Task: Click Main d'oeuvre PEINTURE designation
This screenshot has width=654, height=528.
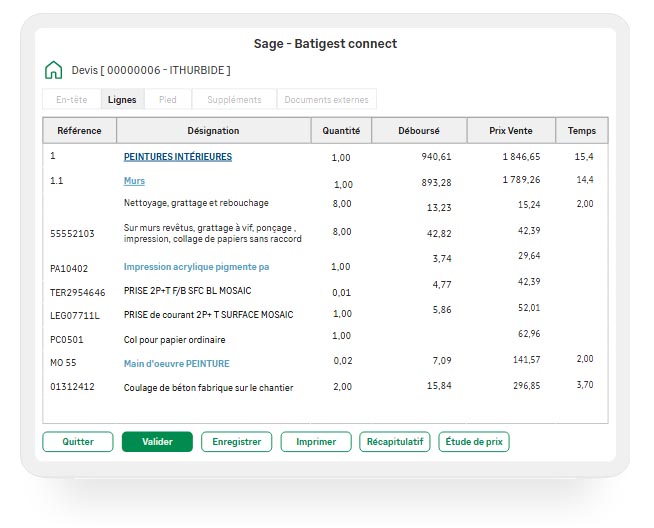Action: pyautogui.click(x=177, y=364)
